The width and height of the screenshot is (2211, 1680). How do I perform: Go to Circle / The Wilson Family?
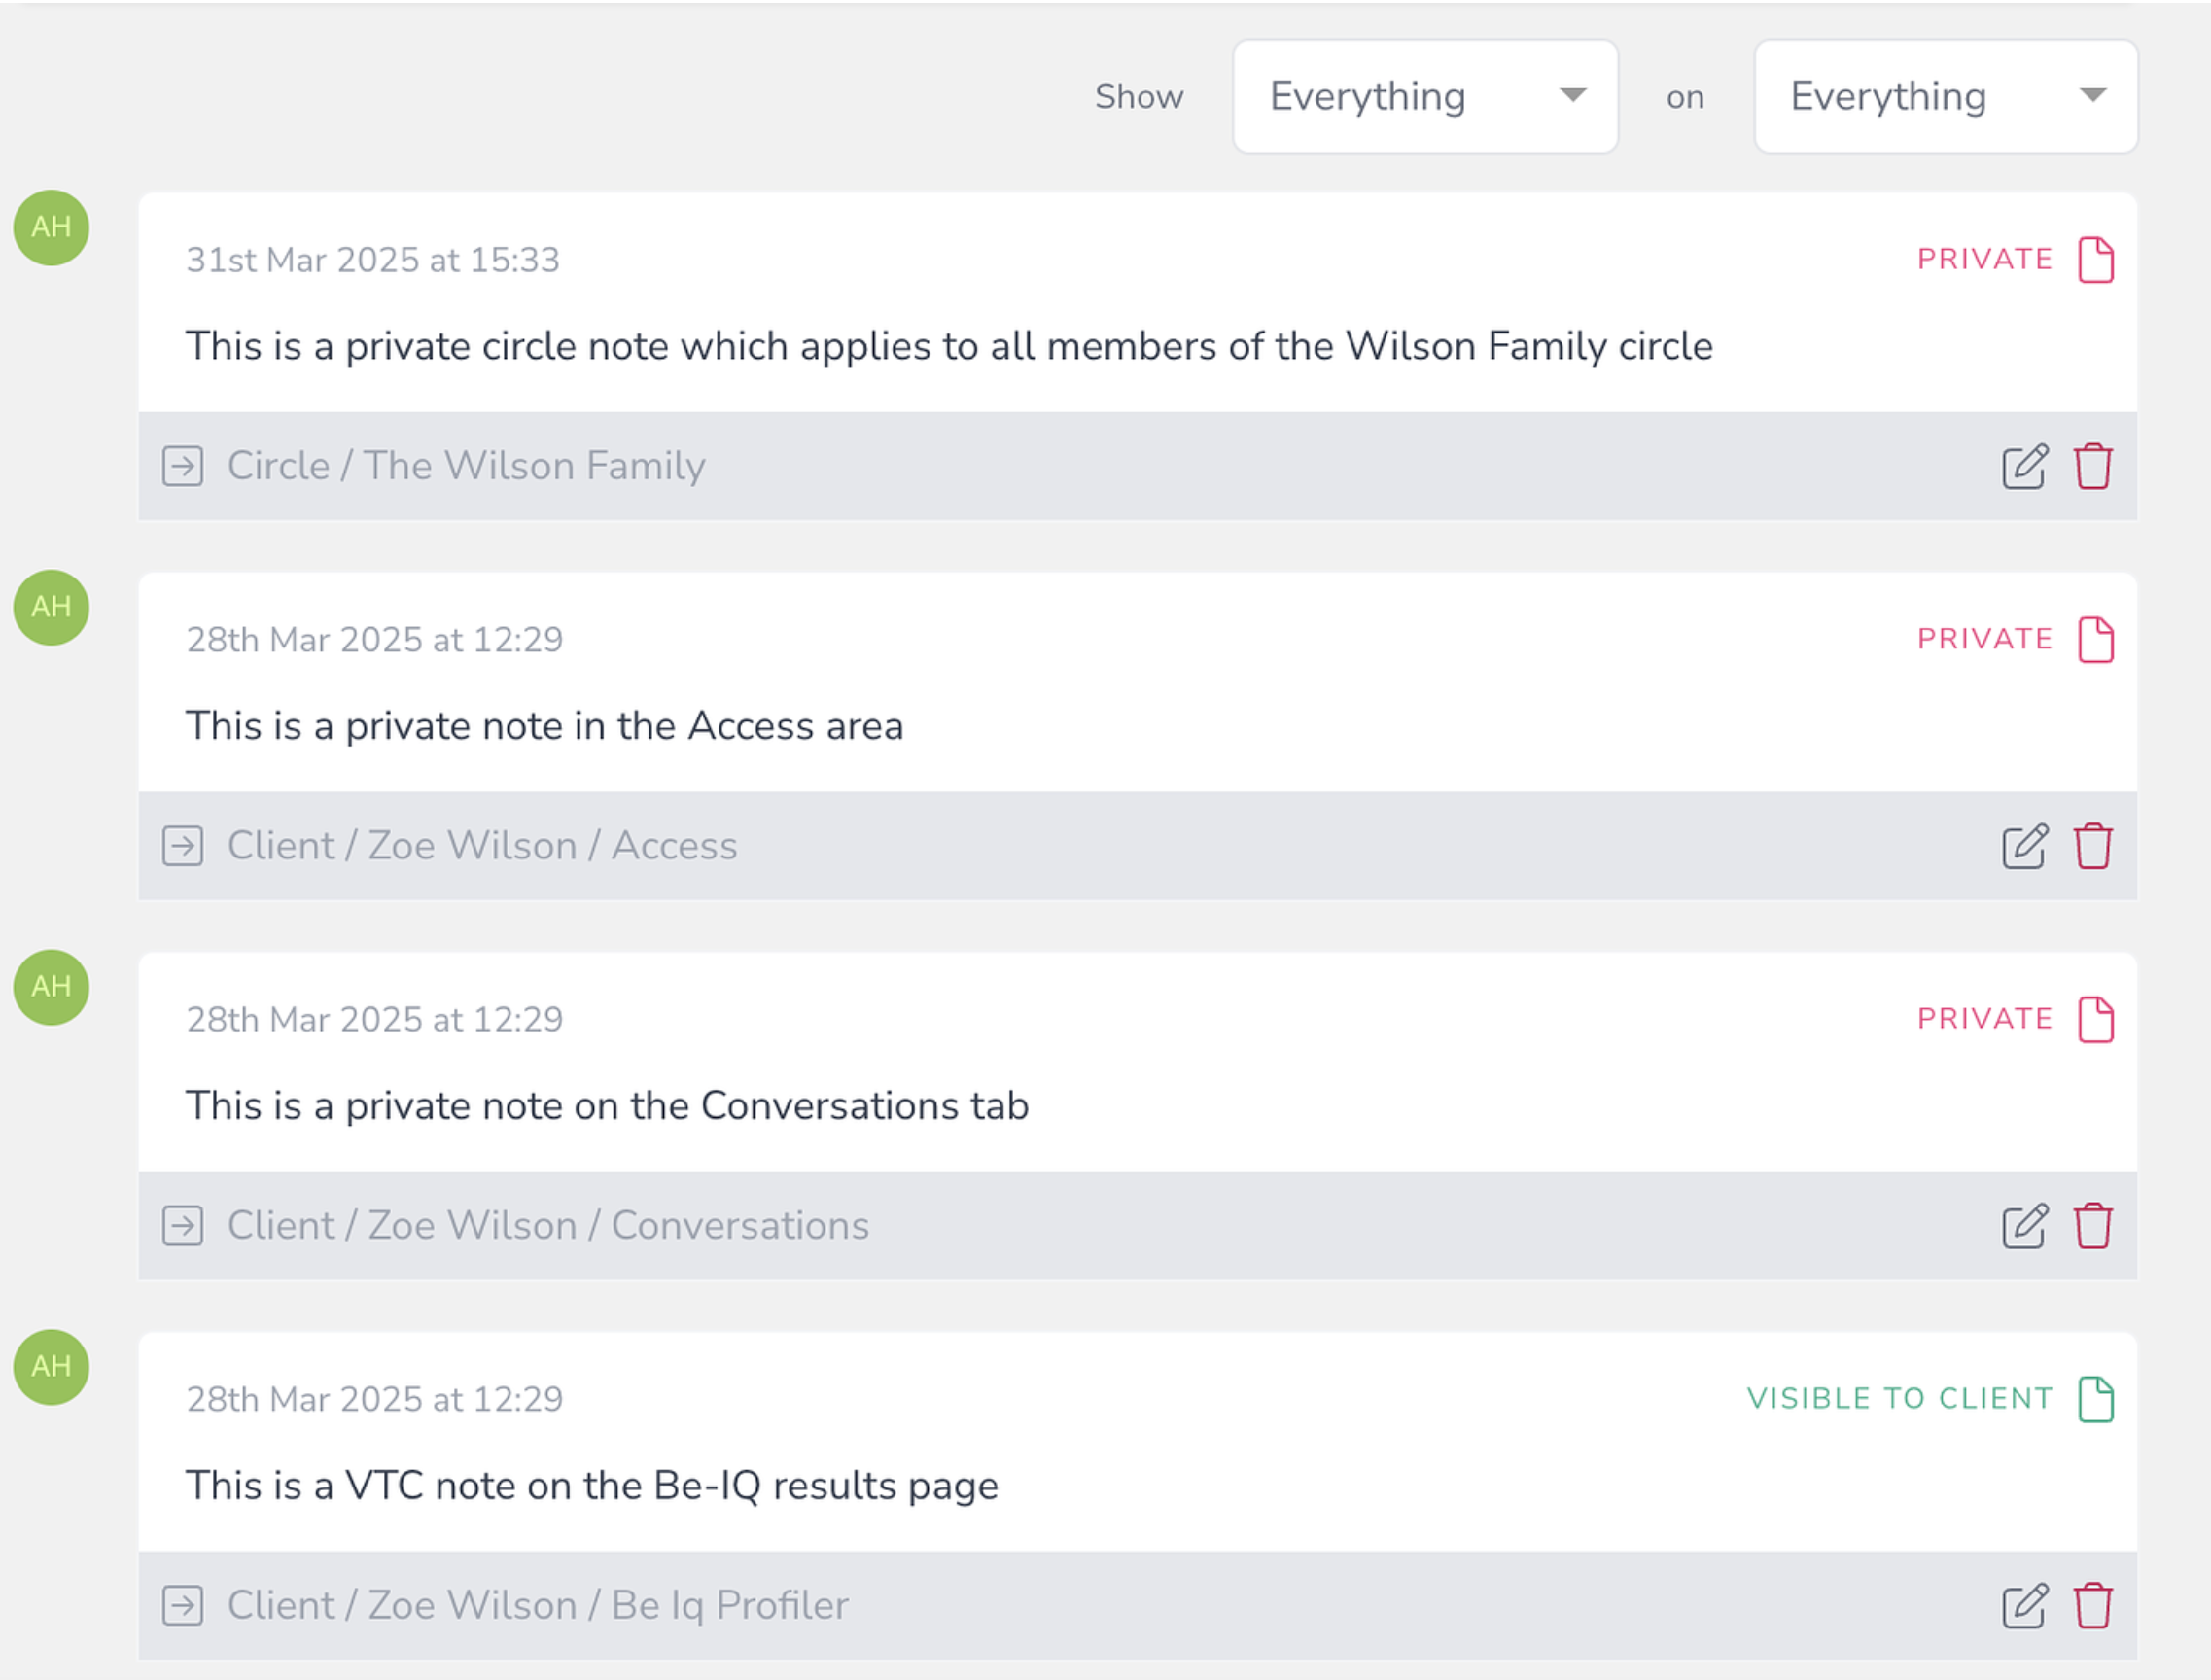[x=466, y=466]
